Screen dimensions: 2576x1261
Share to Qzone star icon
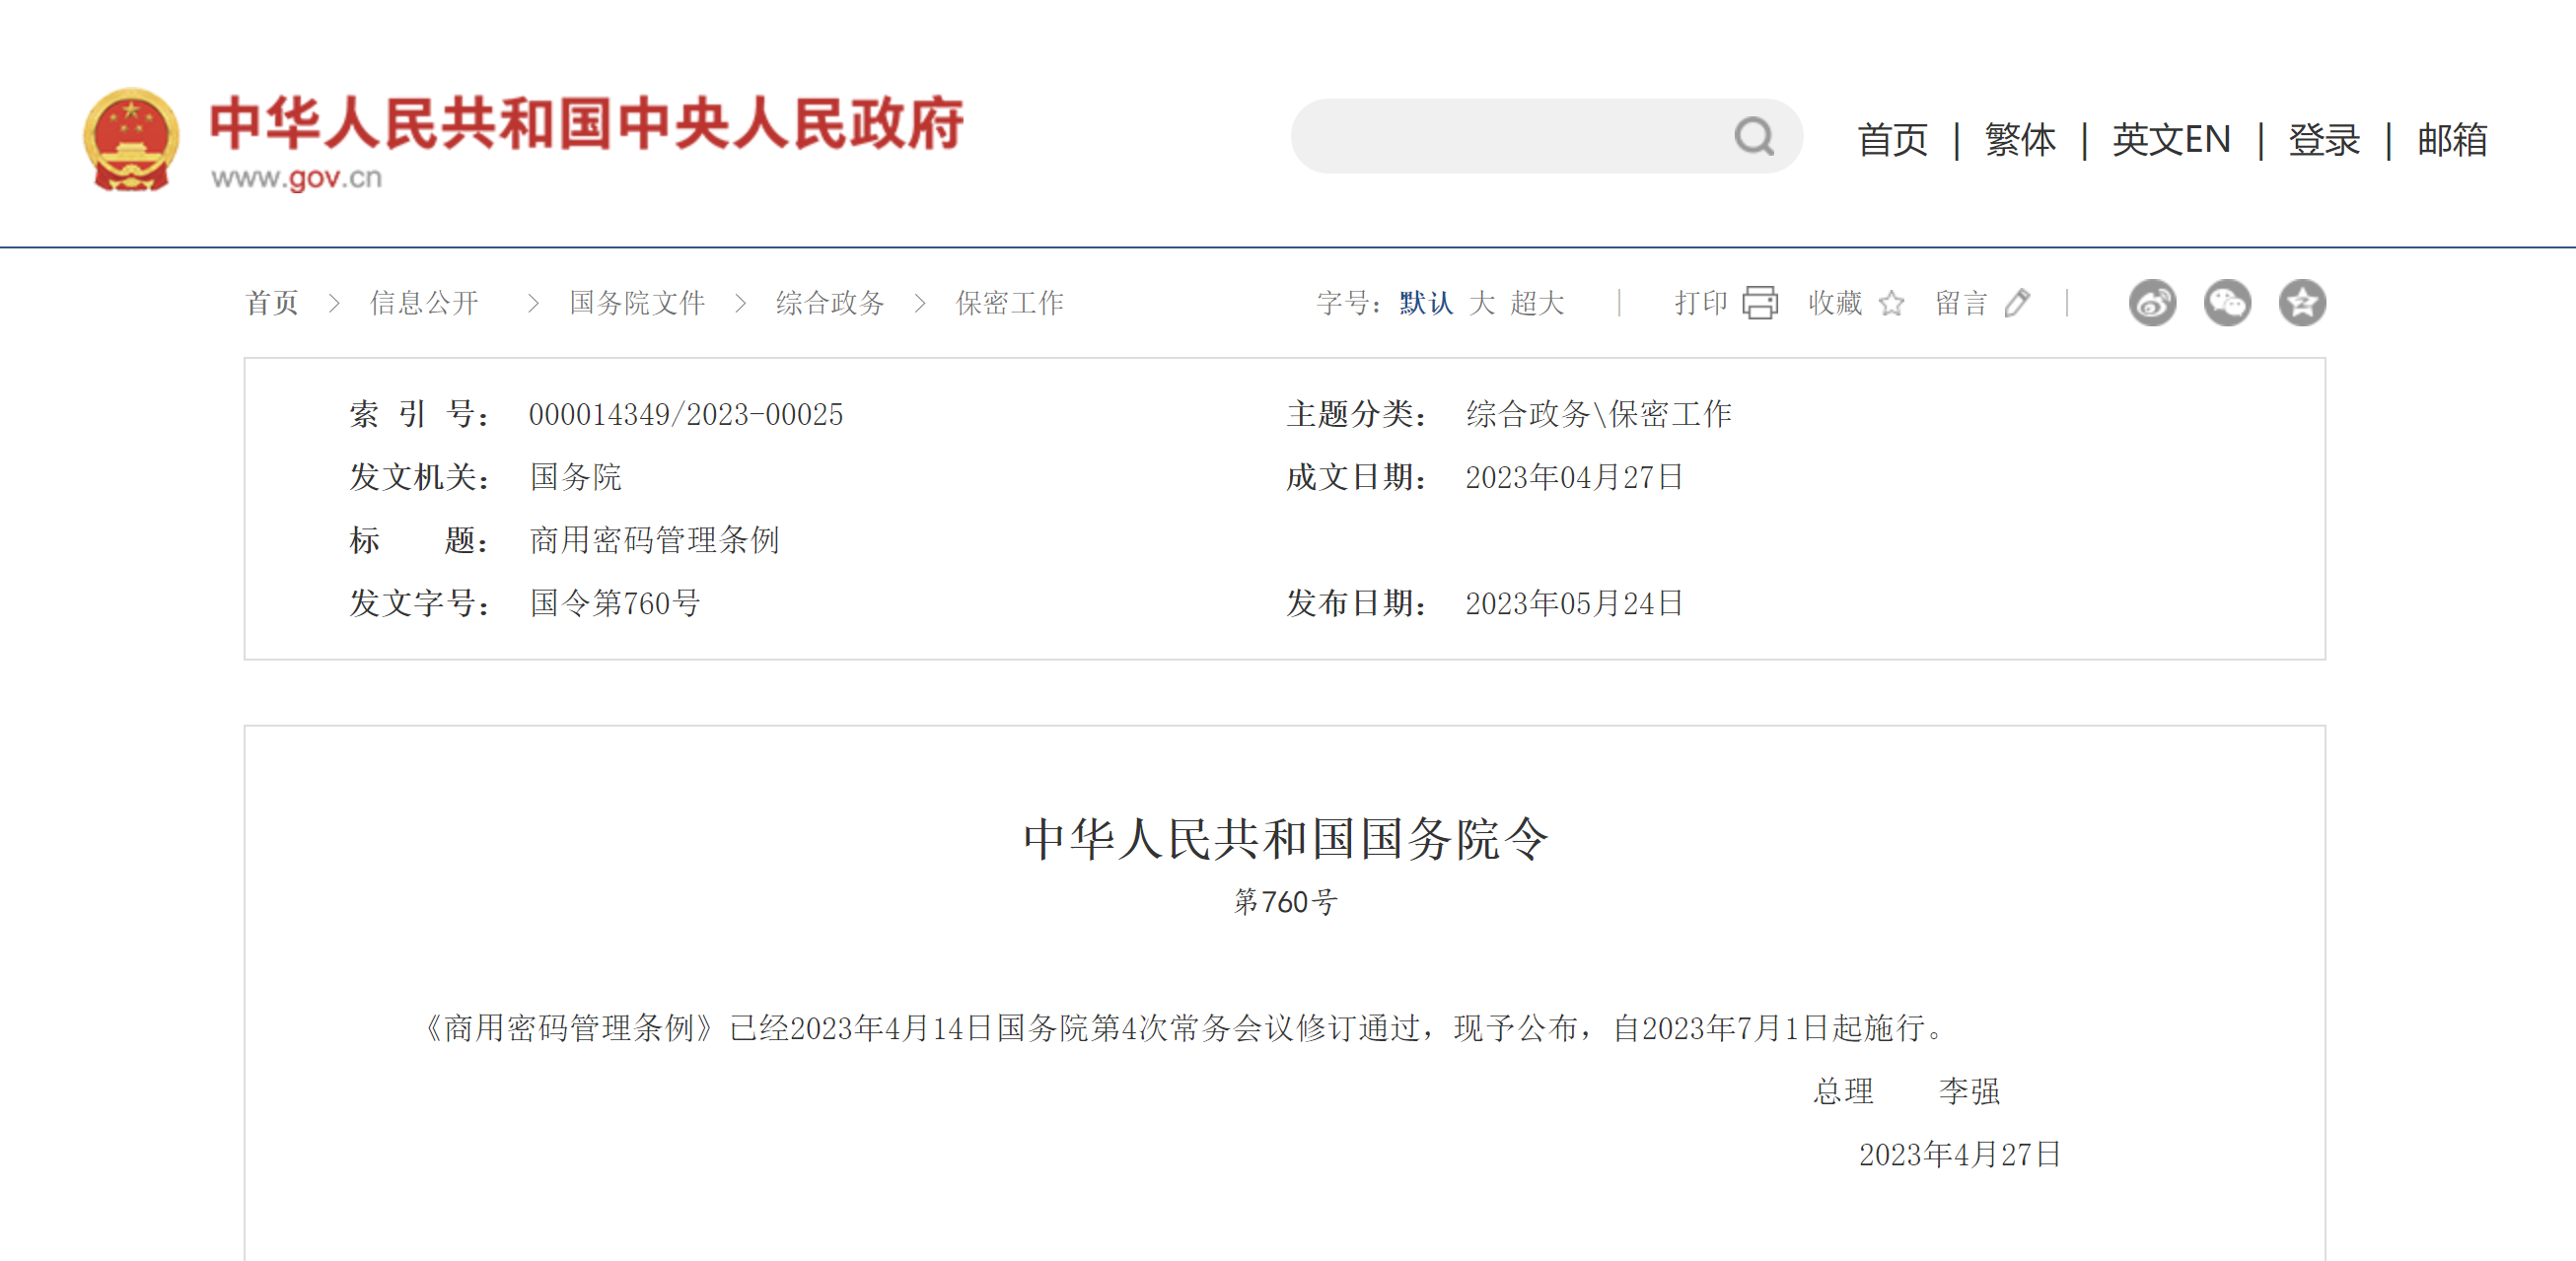(2302, 302)
